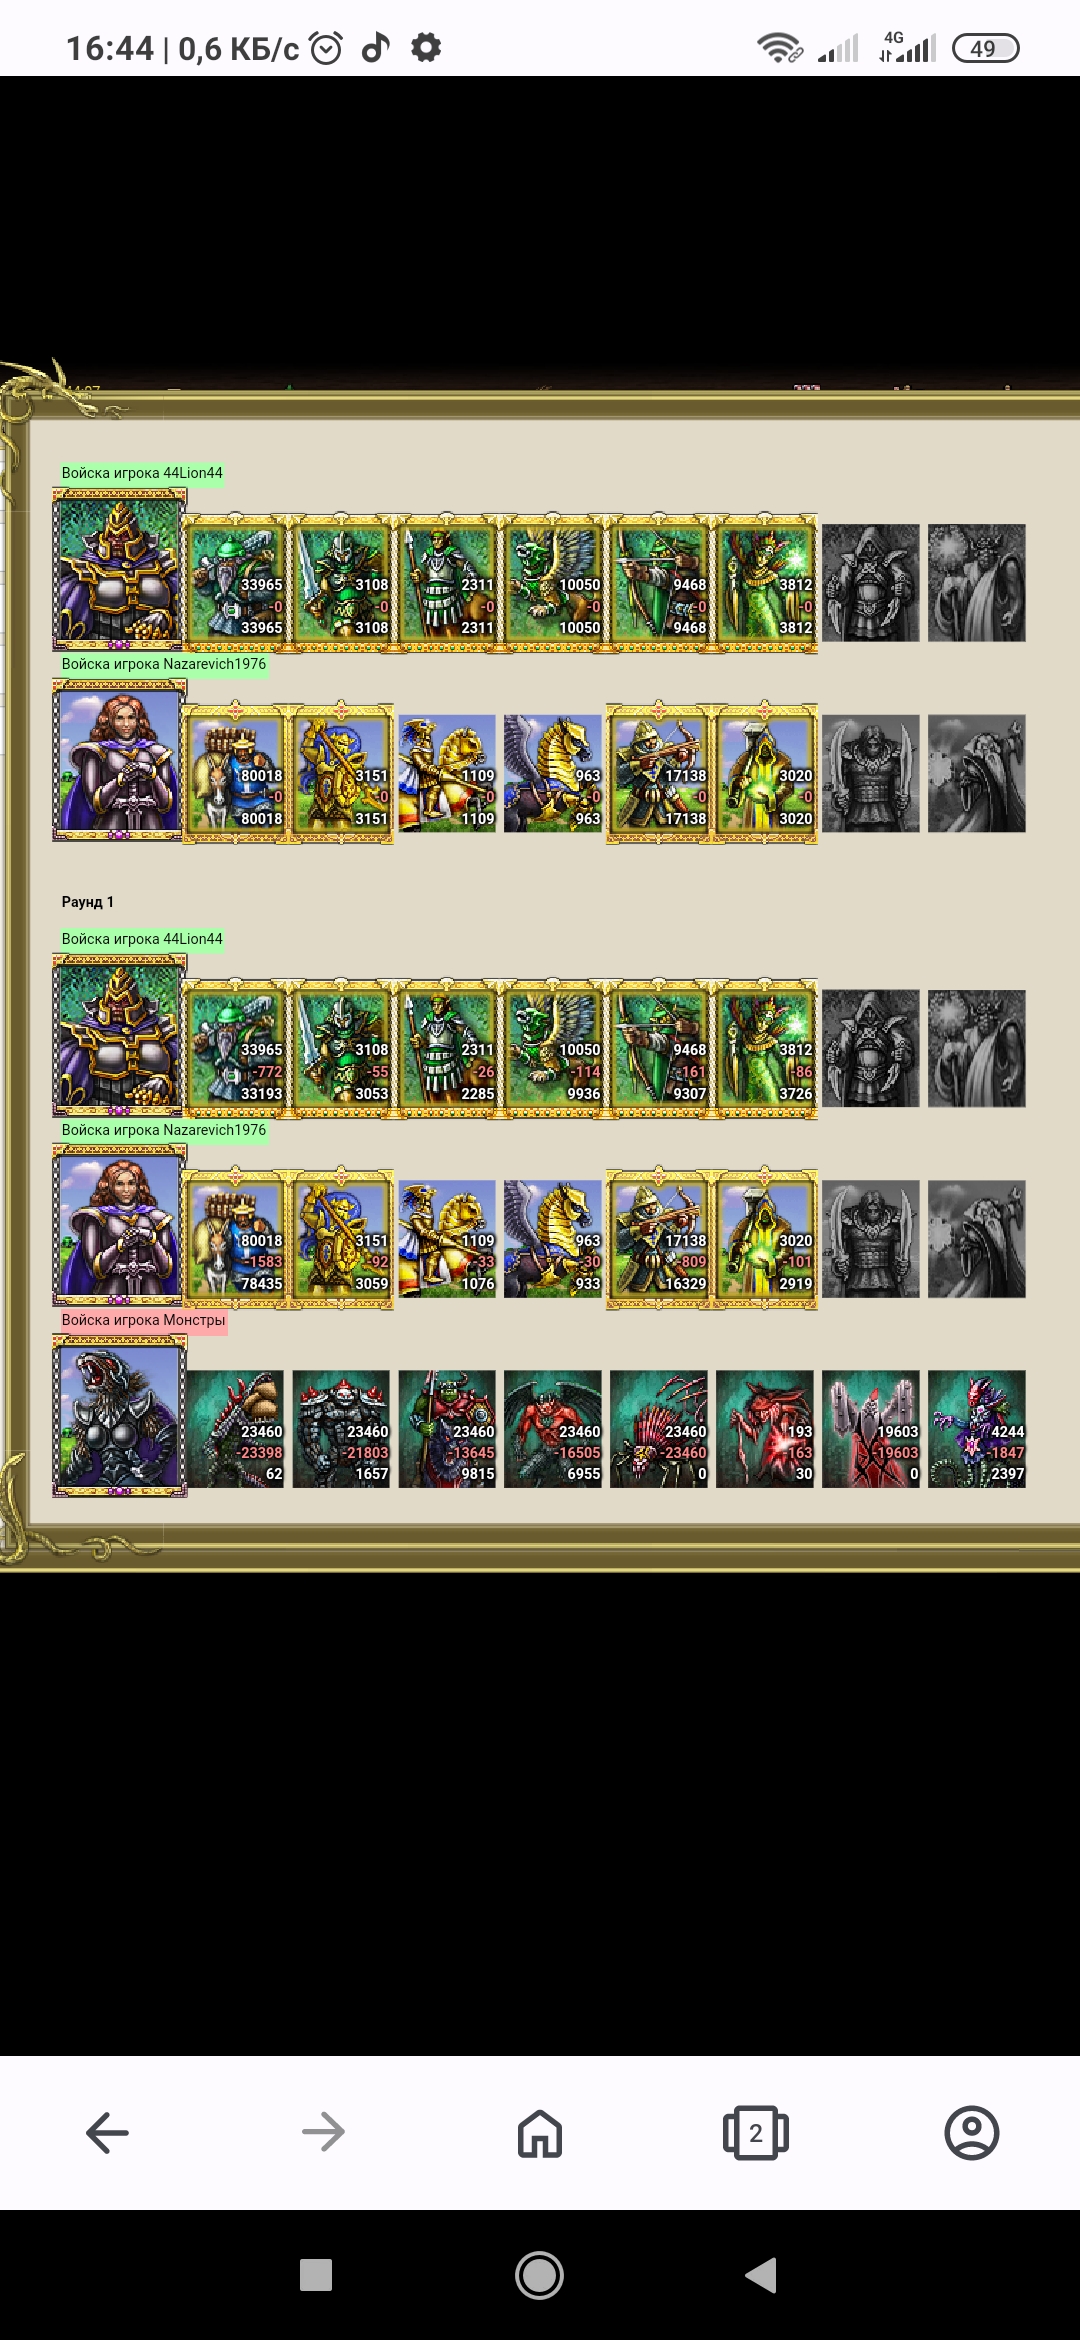Screen dimensions: 1080x2340
Task: Select 44Lion44 hero portrait in top row
Action: point(119,570)
